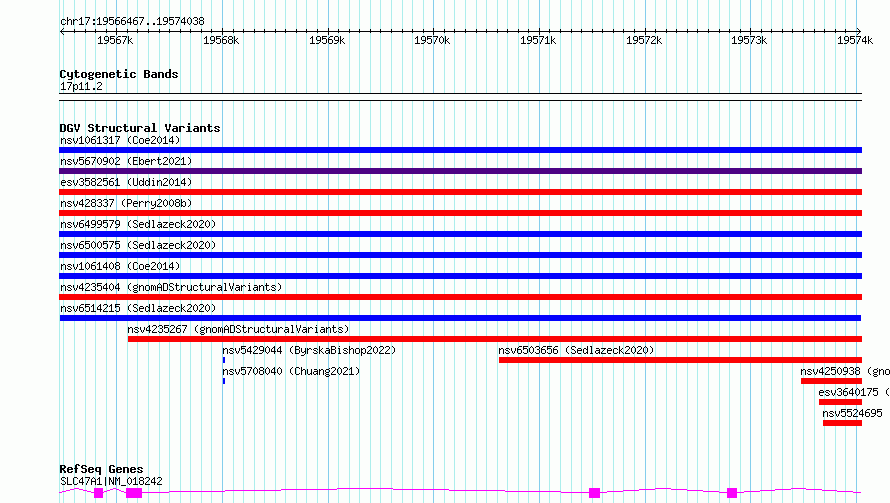Click the small blue mark under nsv5429044
890x503 pixels.
pyautogui.click(x=224, y=360)
